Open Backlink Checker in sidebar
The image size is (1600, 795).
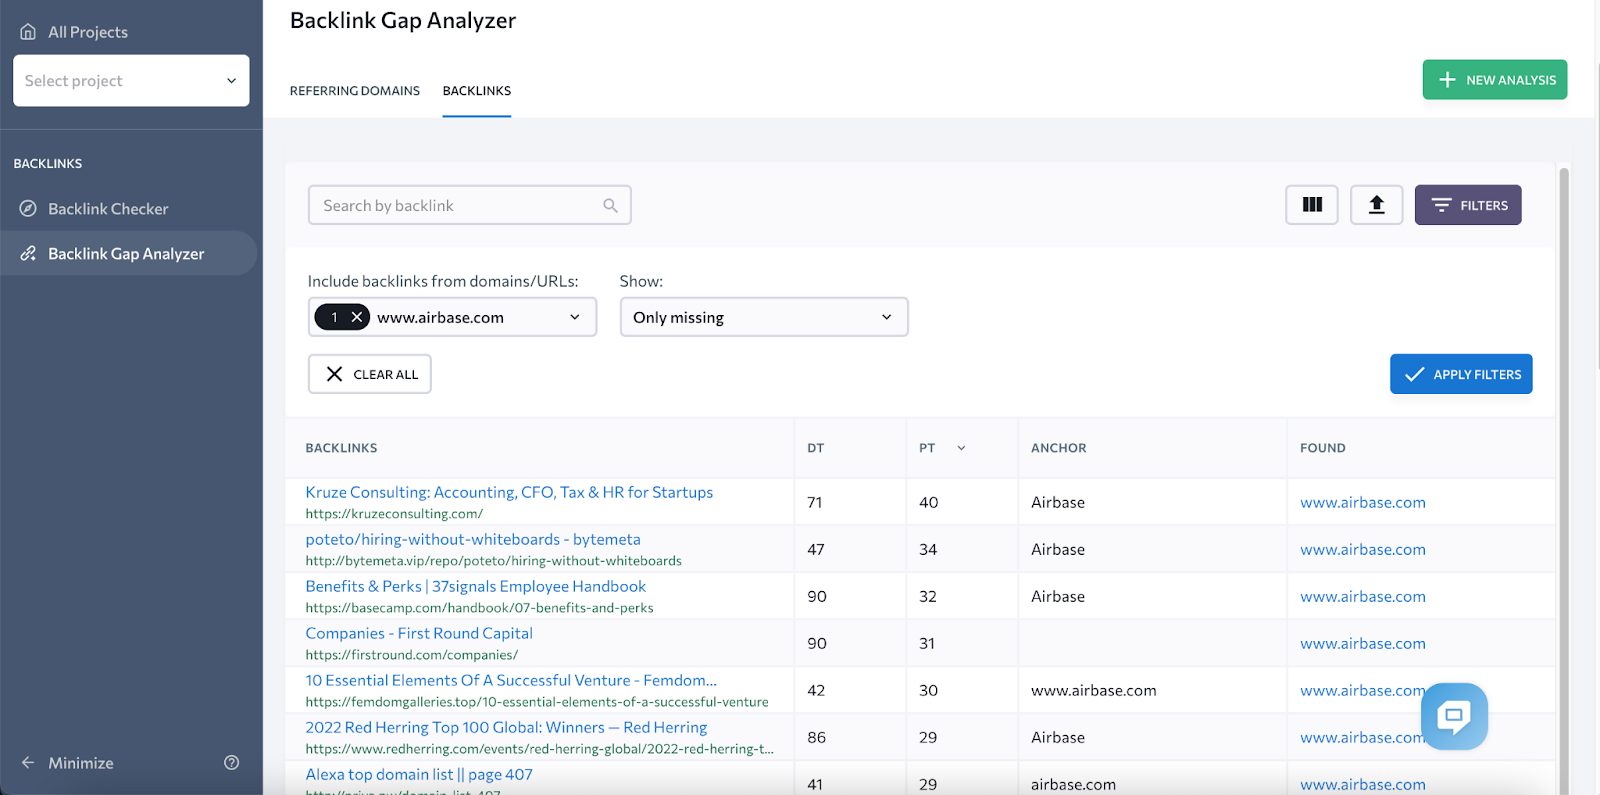point(108,209)
